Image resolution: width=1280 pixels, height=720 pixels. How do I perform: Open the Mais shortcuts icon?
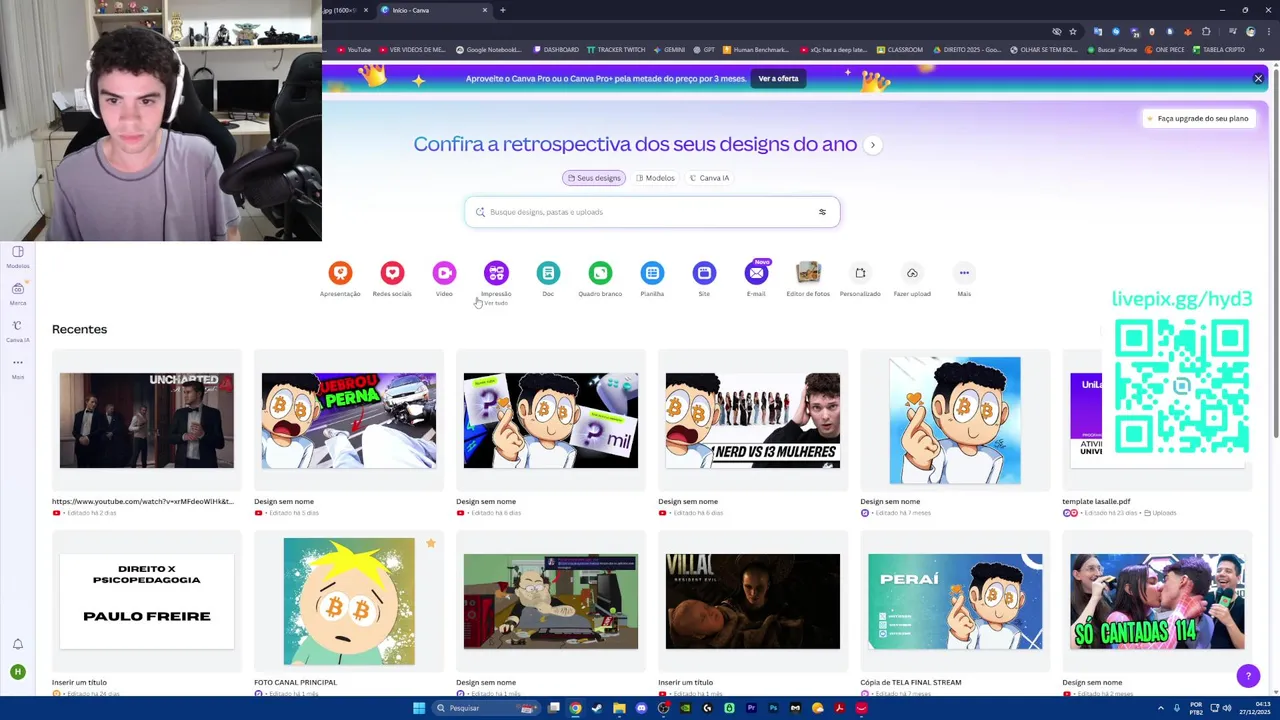tap(964, 272)
